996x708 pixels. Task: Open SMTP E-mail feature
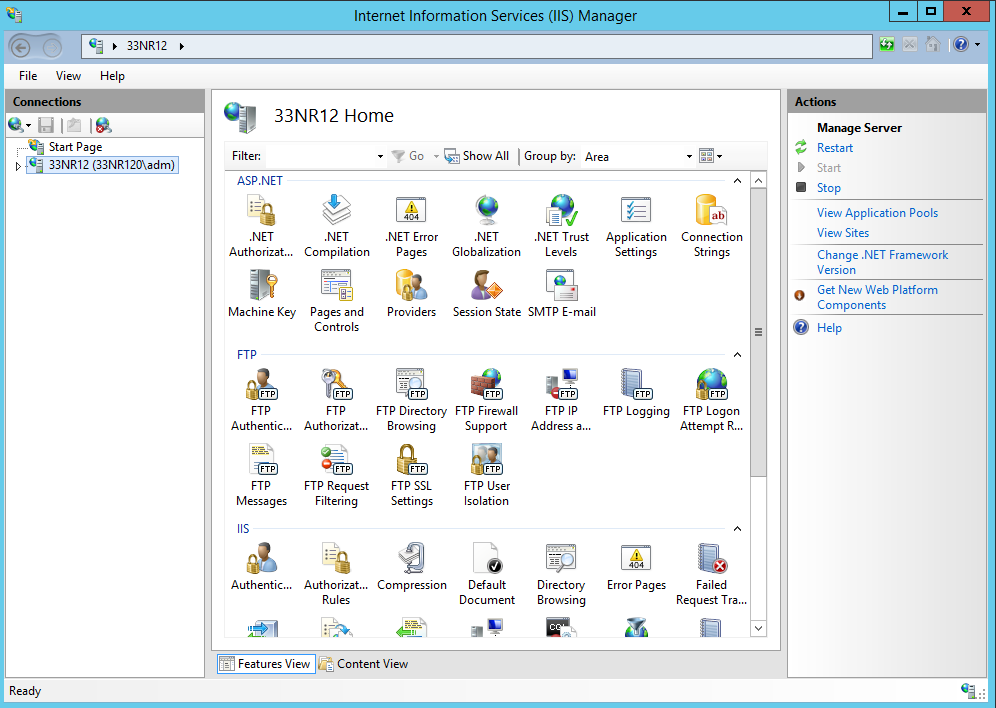(x=562, y=293)
